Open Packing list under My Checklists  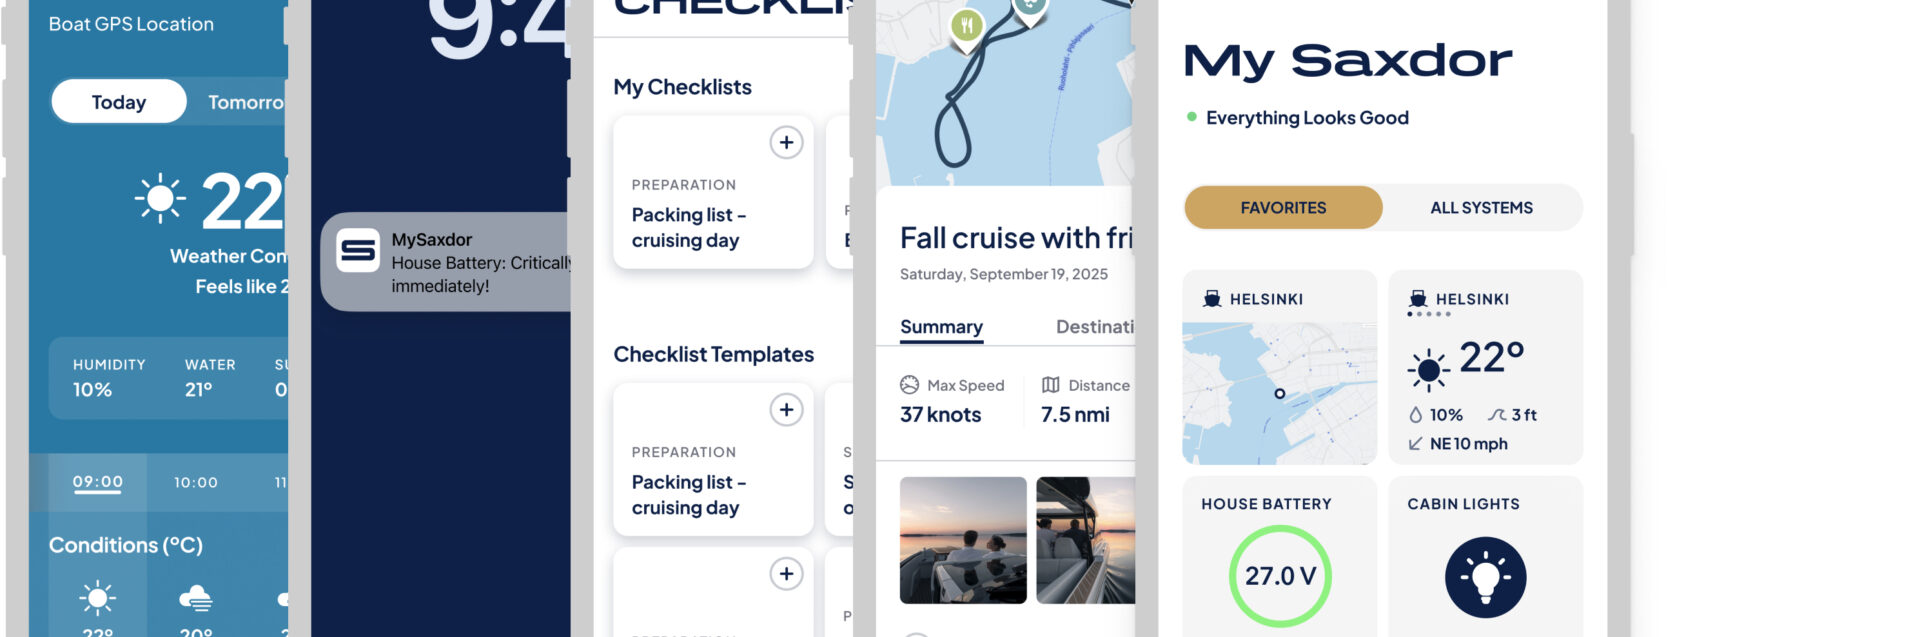coord(688,228)
